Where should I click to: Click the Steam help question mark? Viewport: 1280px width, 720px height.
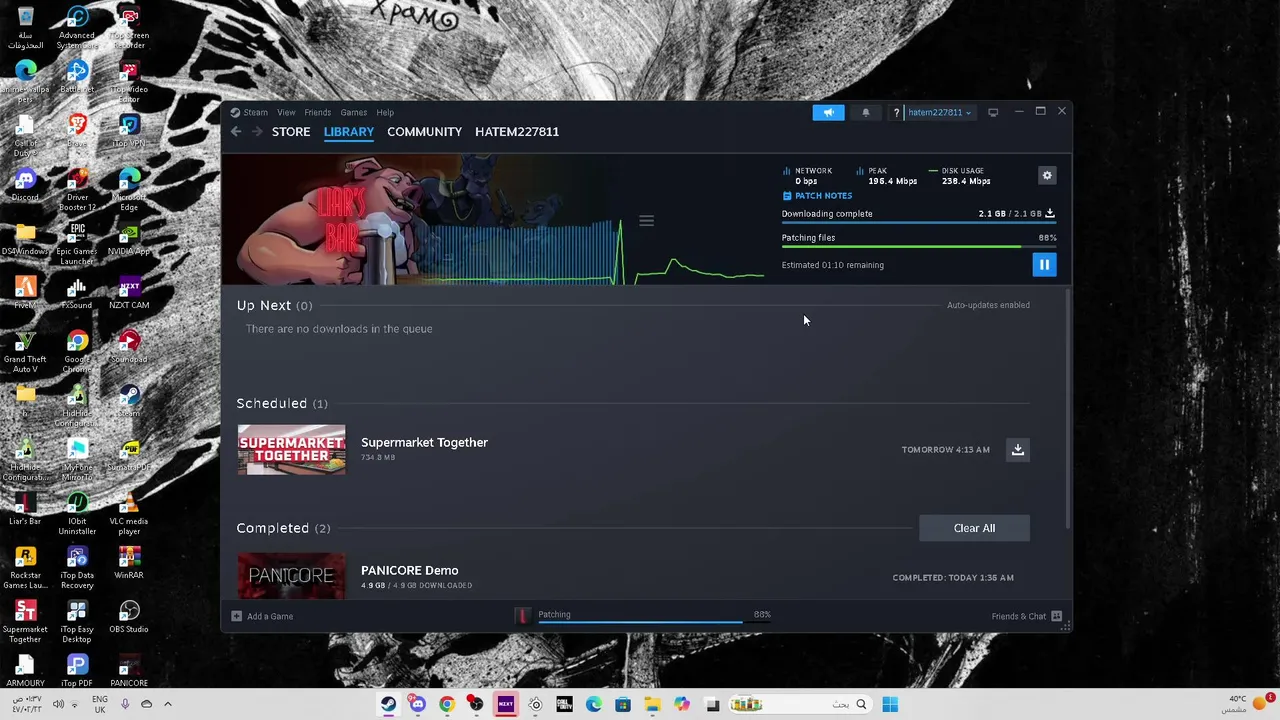tap(896, 112)
